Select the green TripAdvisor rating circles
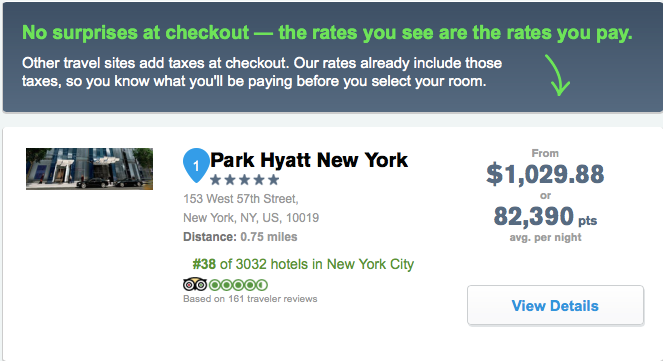 point(238,285)
